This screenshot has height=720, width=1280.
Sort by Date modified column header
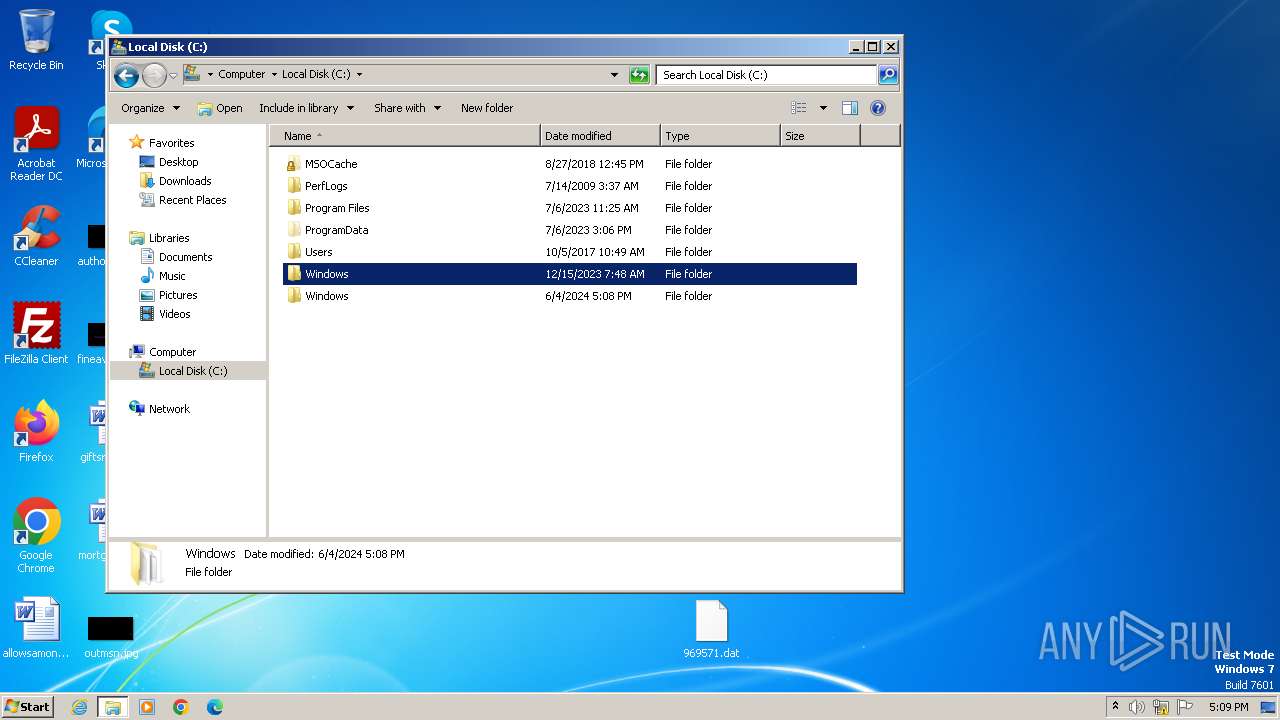(600, 136)
